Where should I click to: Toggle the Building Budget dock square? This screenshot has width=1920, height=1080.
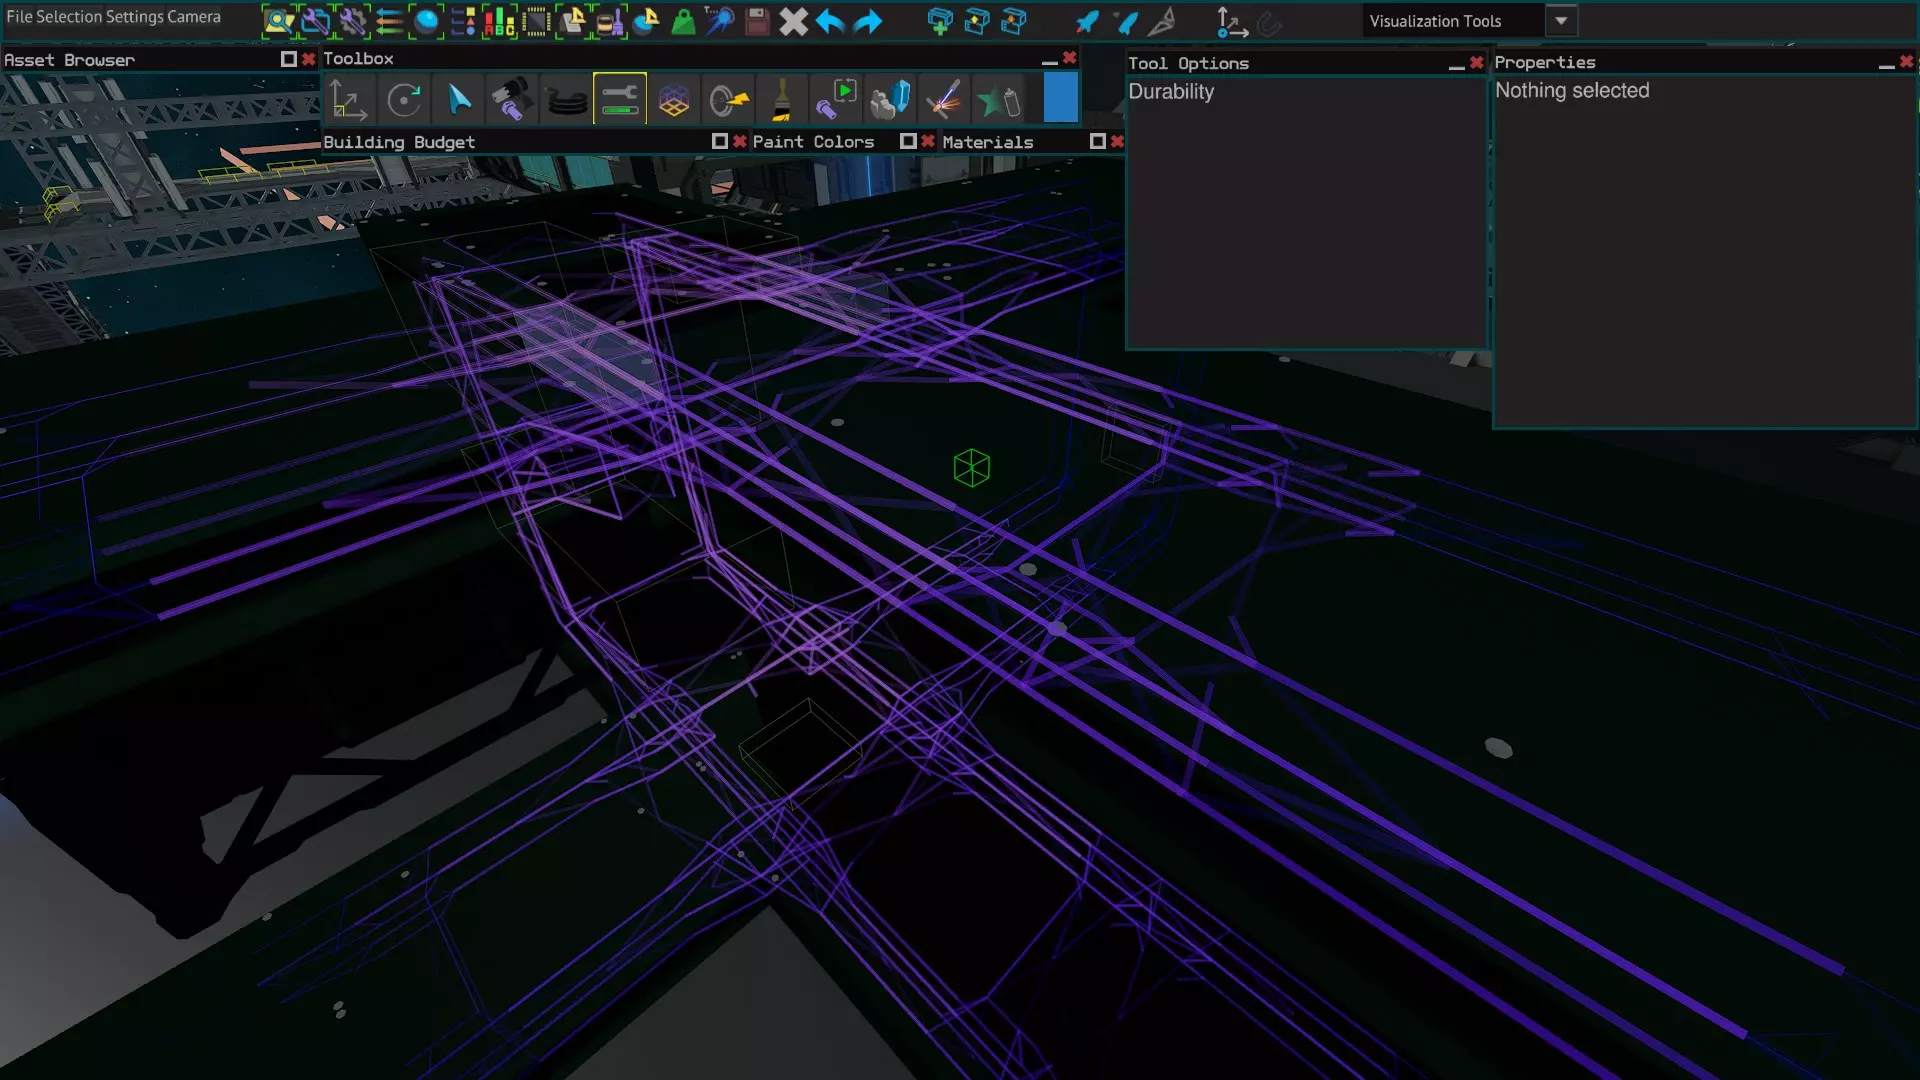coord(719,141)
